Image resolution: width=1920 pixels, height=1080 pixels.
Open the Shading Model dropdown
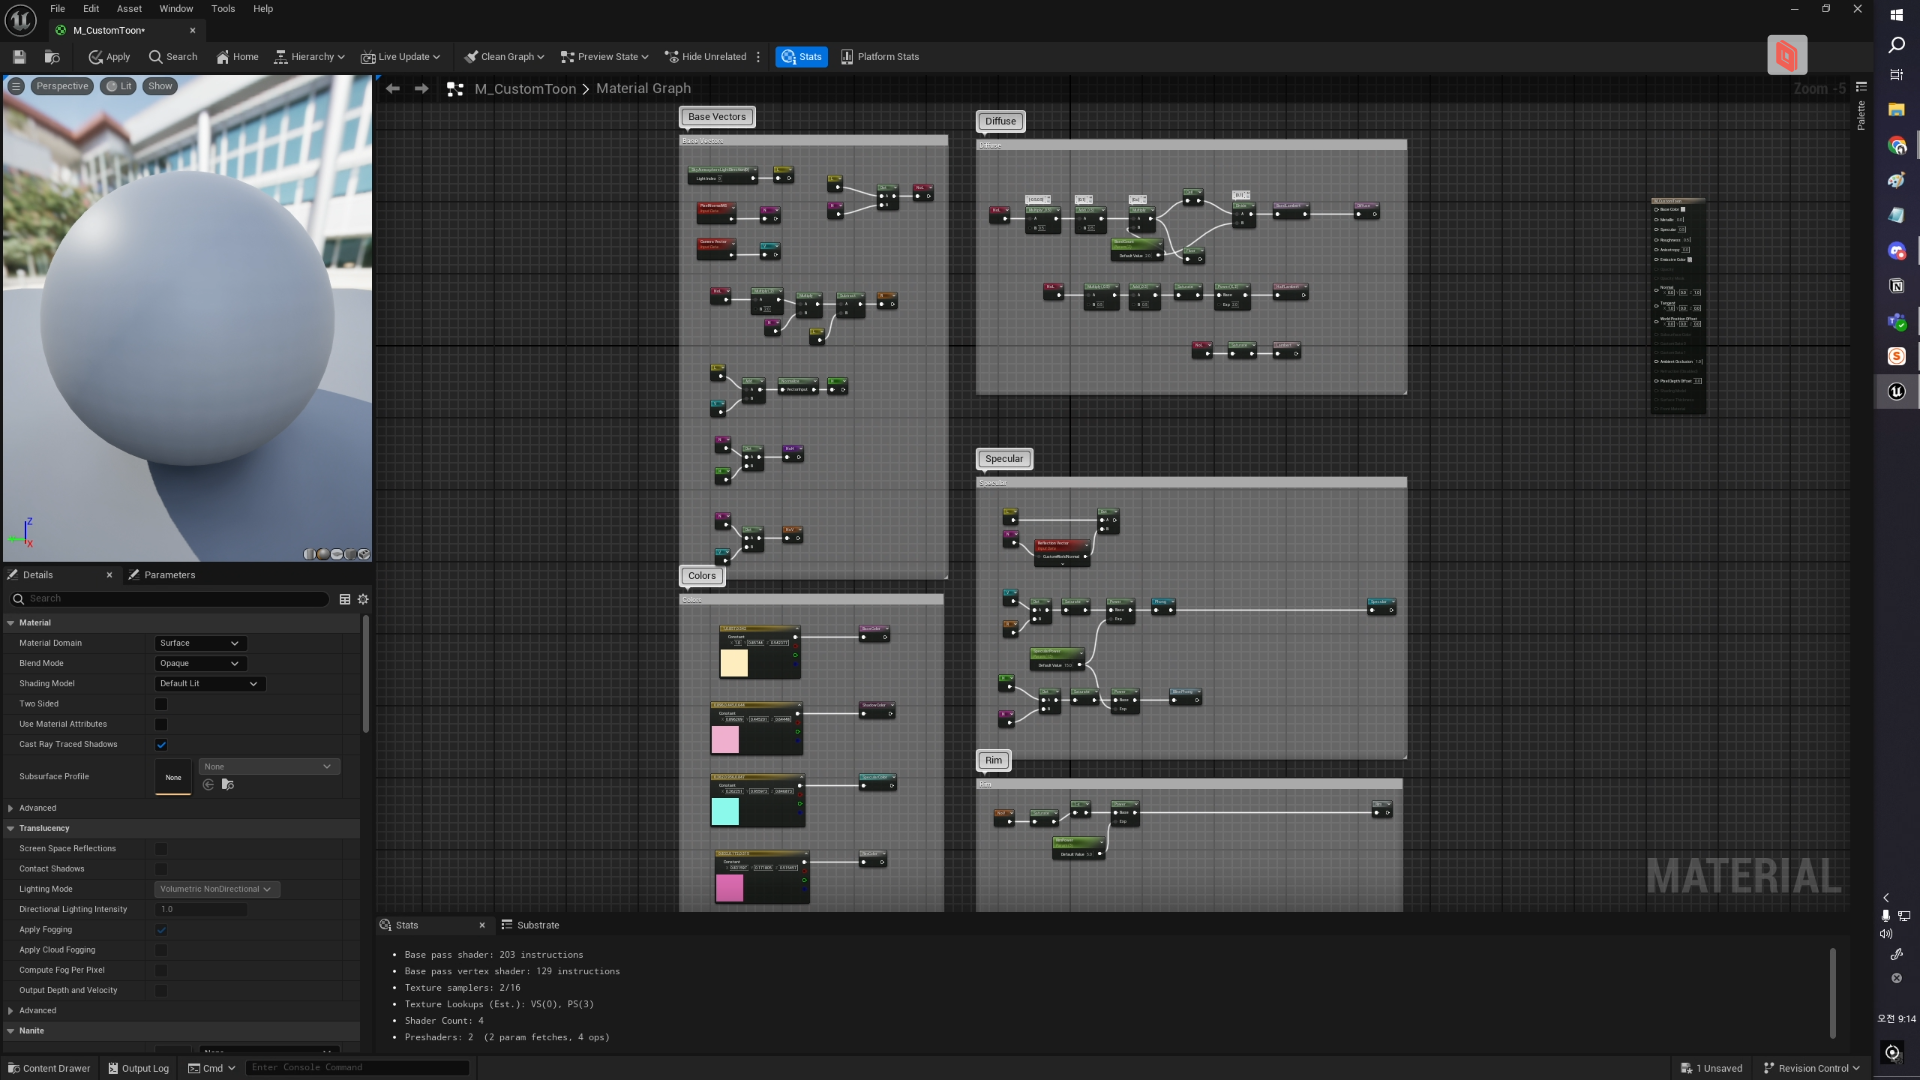pyautogui.click(x=209, y=684)
